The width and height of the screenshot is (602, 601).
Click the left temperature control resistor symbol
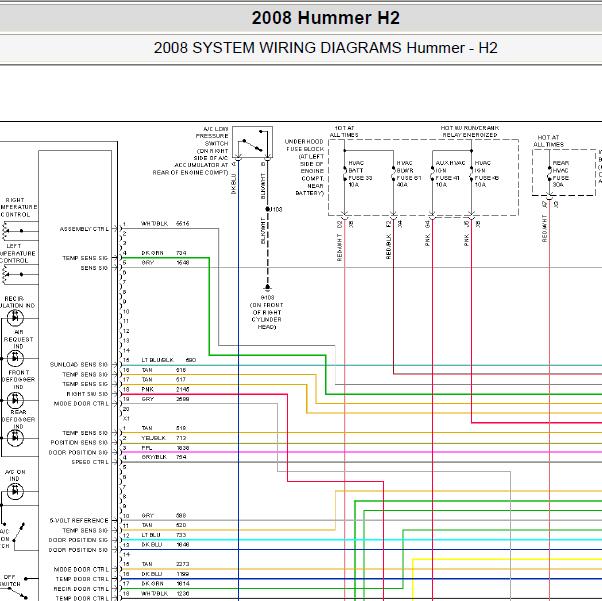pyautogui.click(x=5, y=275)
